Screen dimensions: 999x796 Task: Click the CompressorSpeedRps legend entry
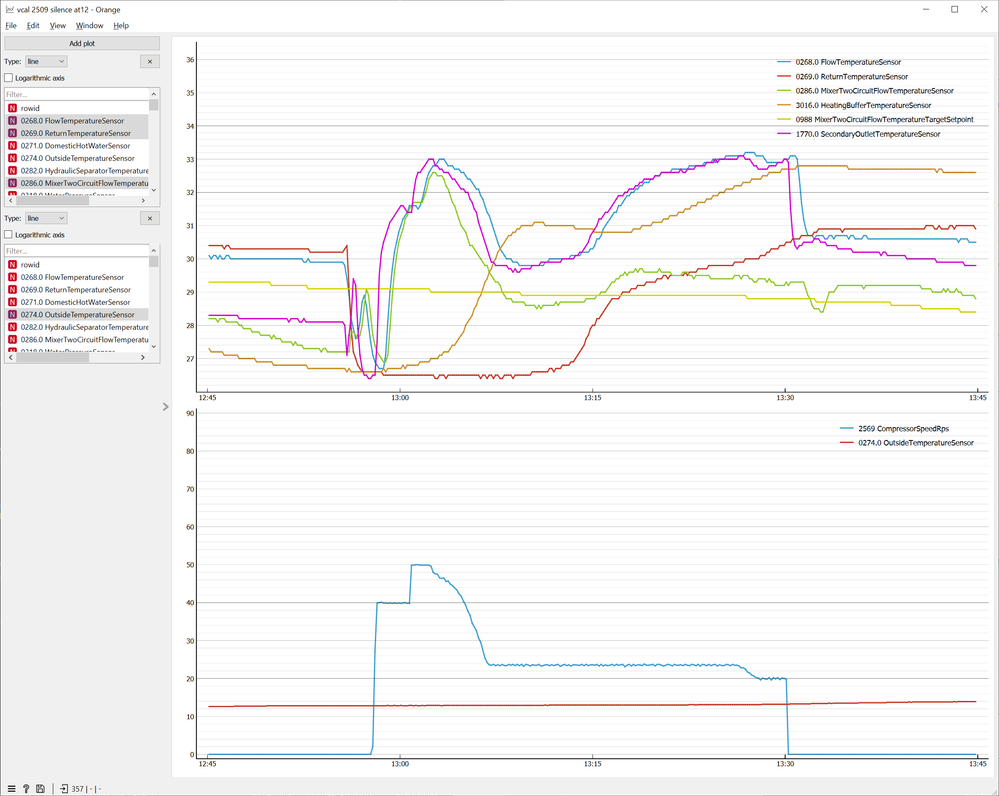point(901,428)
